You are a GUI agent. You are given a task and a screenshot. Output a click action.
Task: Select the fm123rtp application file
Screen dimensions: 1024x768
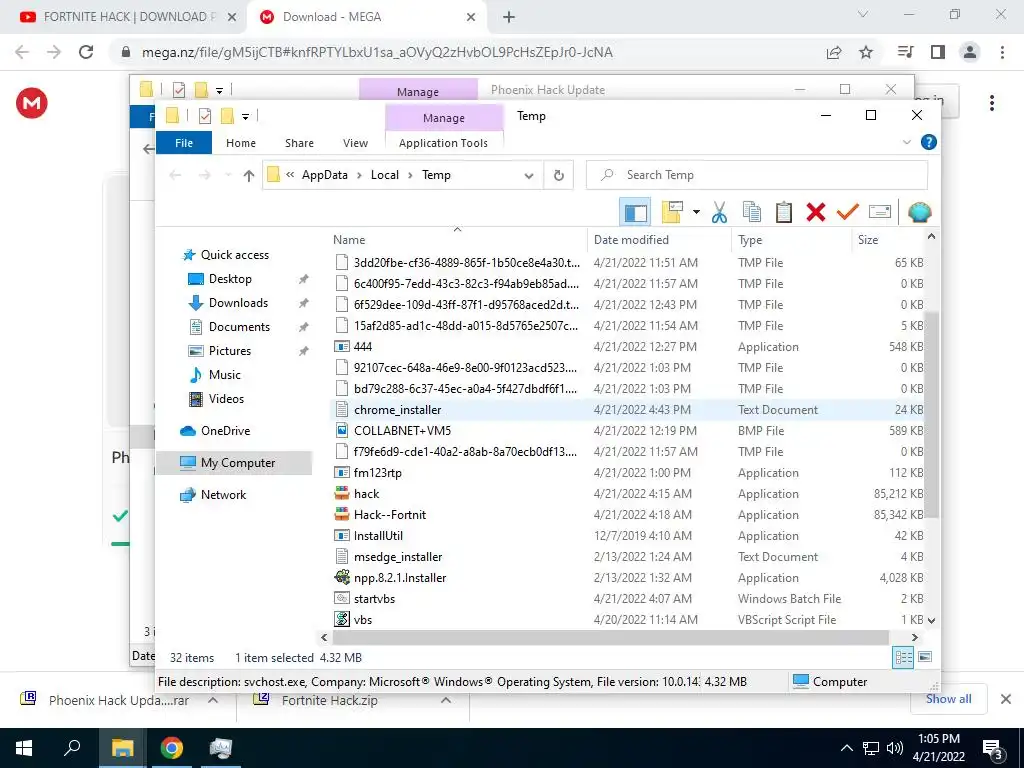pyautogui.click(x=377, y=473)
